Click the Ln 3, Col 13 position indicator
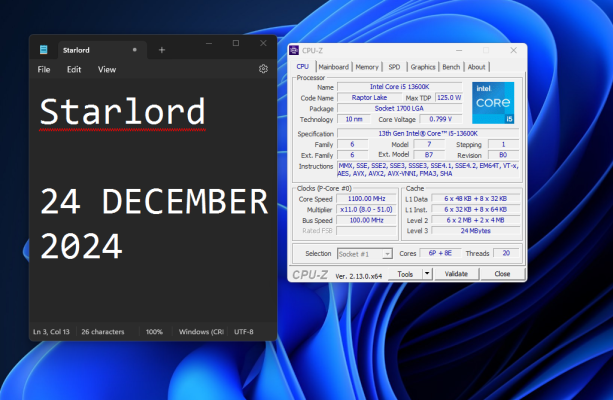613x400 pixels. pyautogui.click(x=51, y=332)
